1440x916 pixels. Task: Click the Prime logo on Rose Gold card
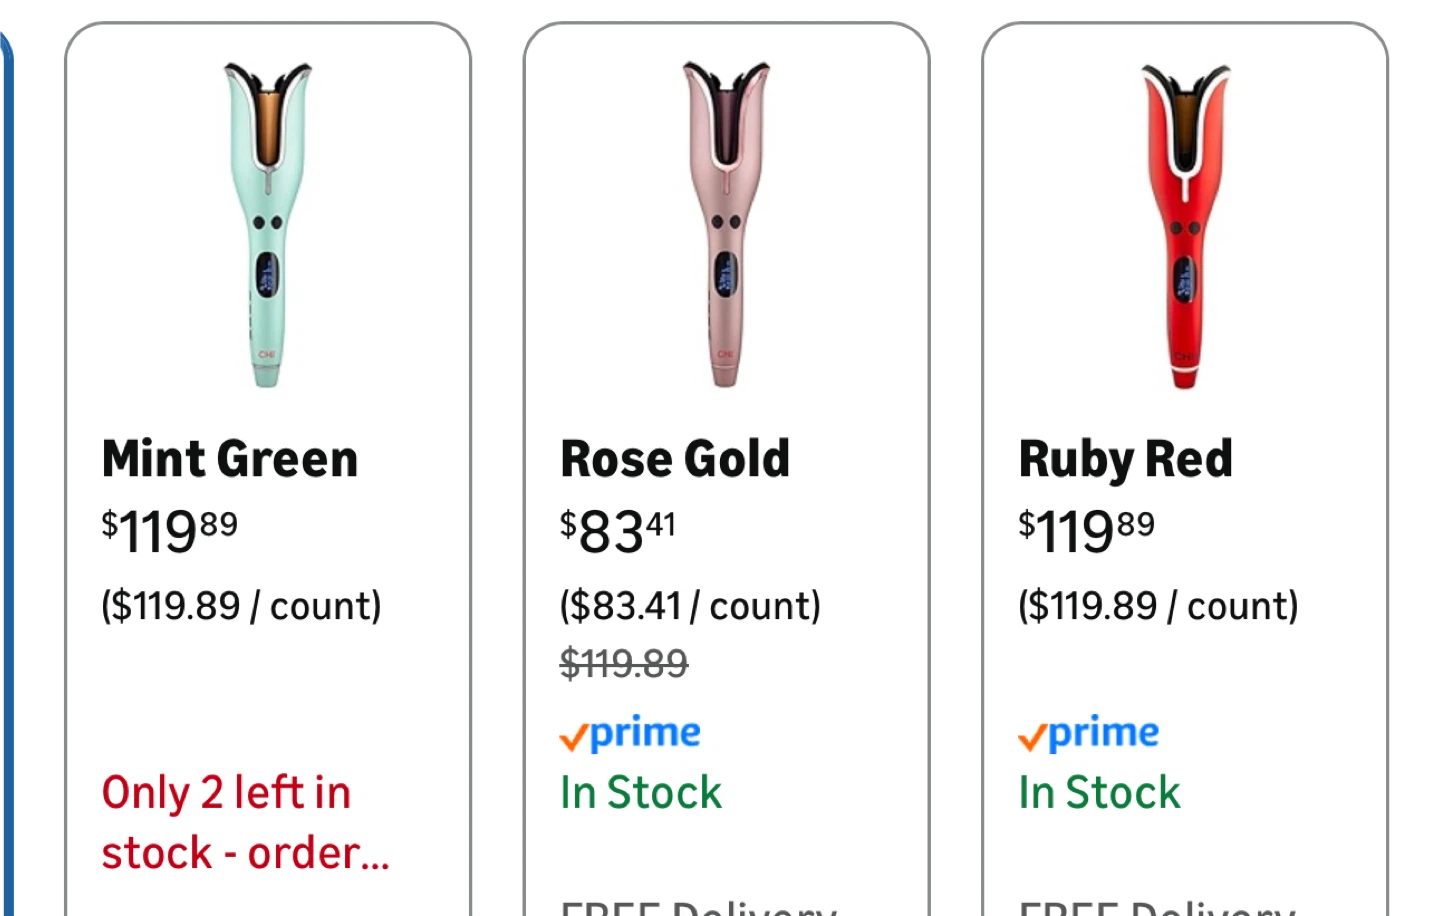[x=630, y=734]
